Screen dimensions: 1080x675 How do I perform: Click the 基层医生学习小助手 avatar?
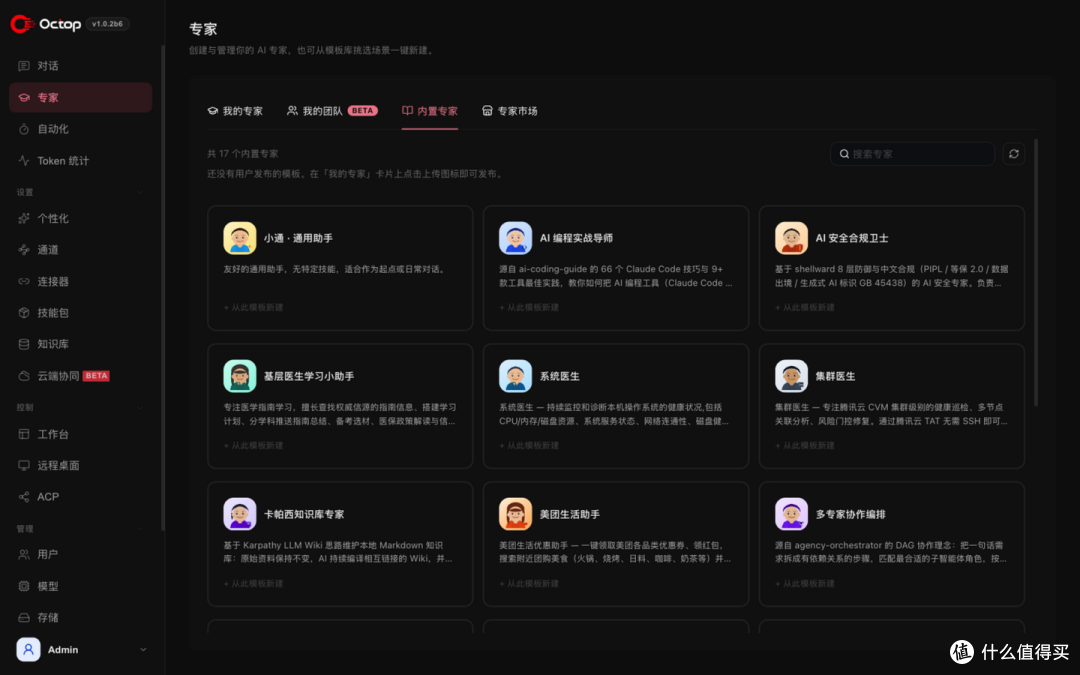[240, 376]
